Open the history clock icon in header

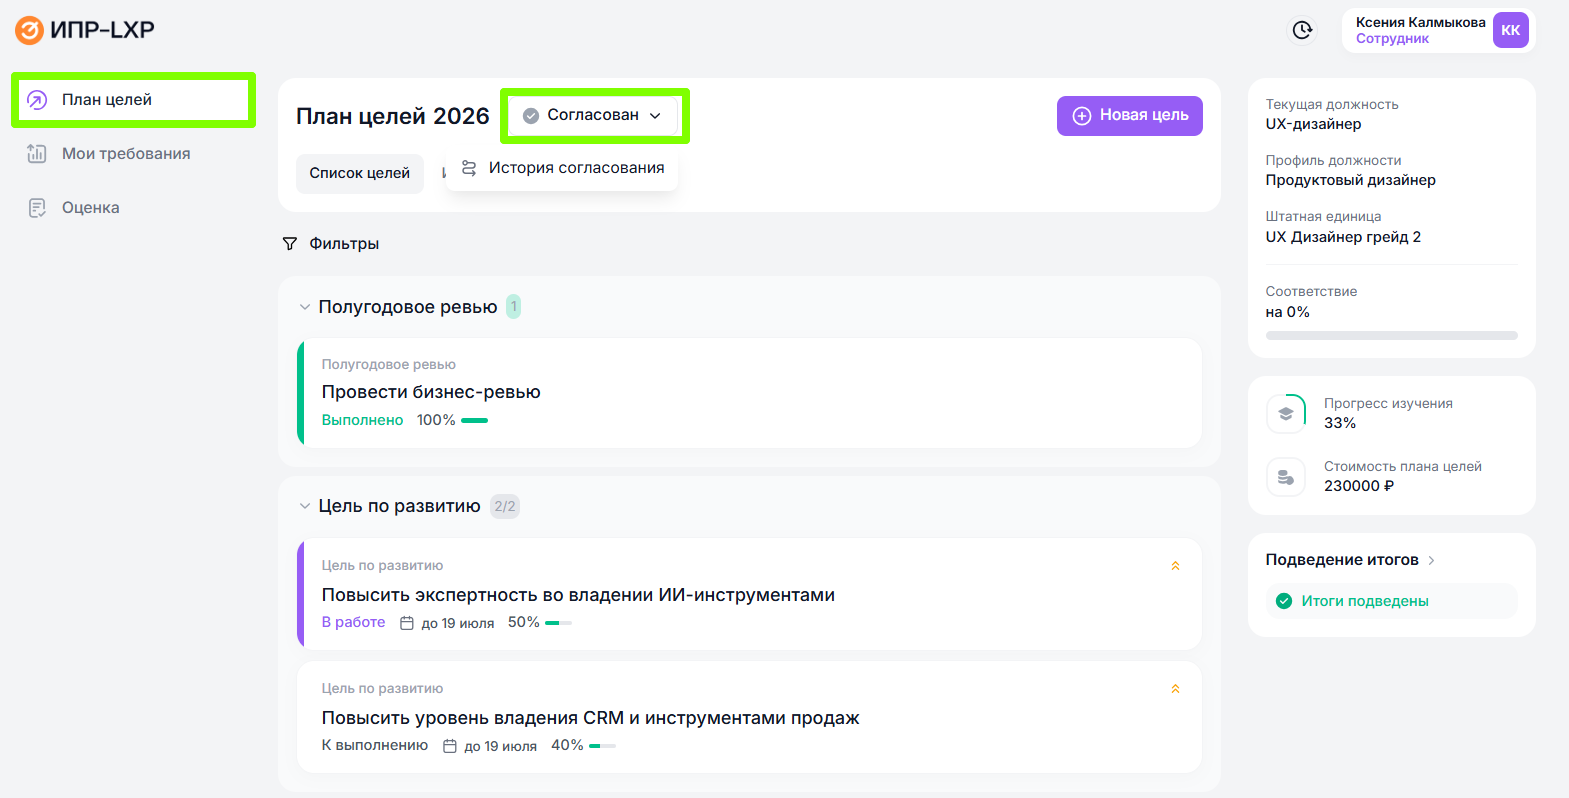pos(1302,30)
